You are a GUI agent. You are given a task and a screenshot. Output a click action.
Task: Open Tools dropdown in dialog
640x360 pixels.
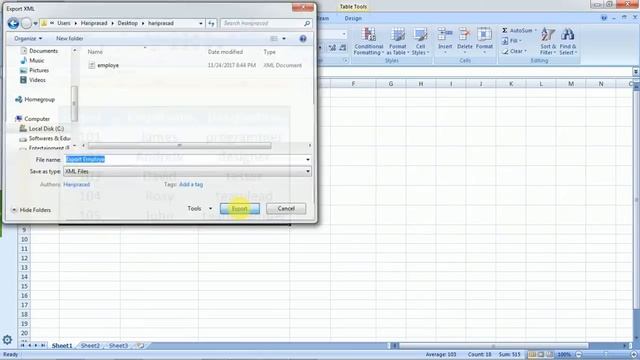[199, 209]
